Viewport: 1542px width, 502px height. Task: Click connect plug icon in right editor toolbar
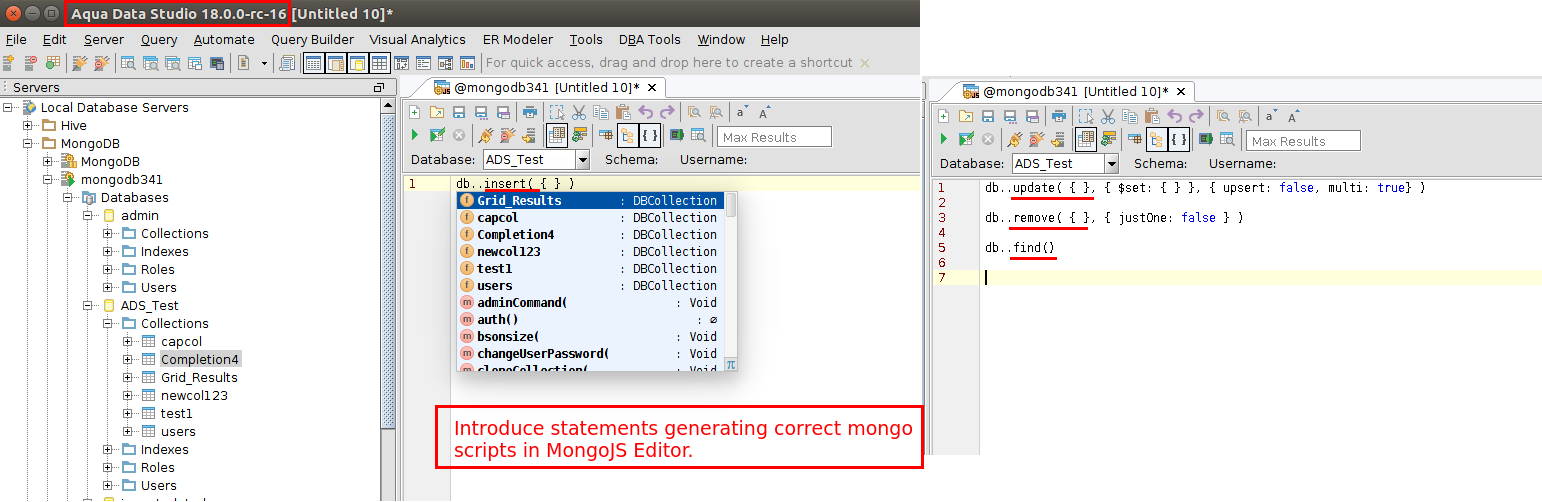coord(1014,139)
